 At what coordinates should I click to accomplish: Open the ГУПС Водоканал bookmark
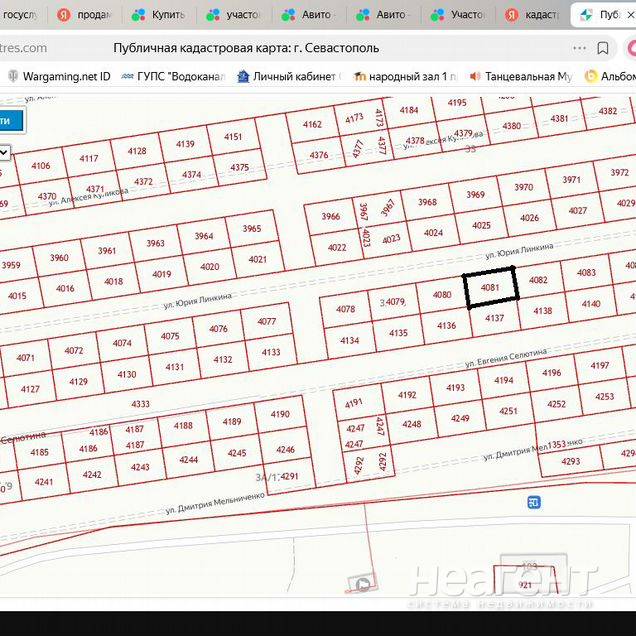coord(170,76)
